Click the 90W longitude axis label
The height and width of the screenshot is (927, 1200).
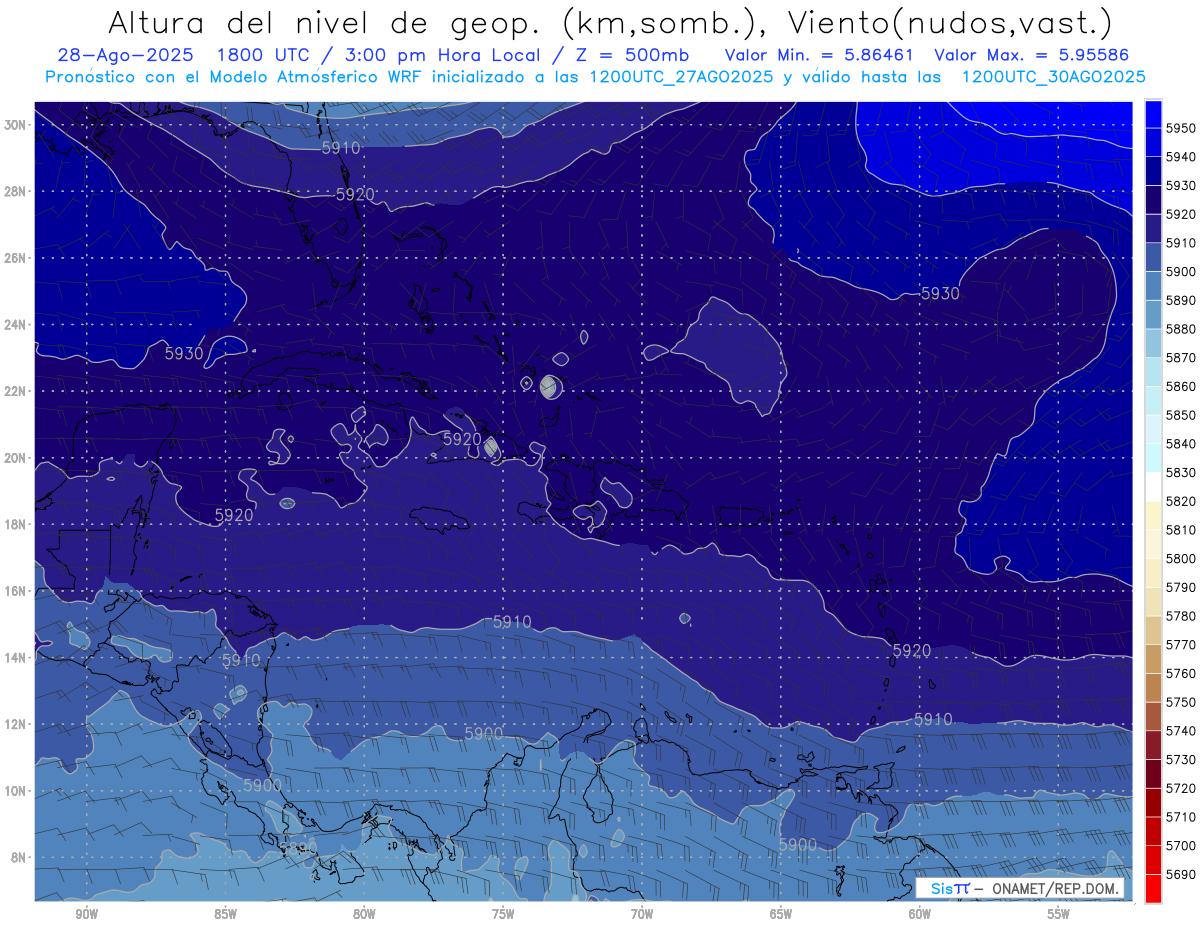(x=86, y=914)
